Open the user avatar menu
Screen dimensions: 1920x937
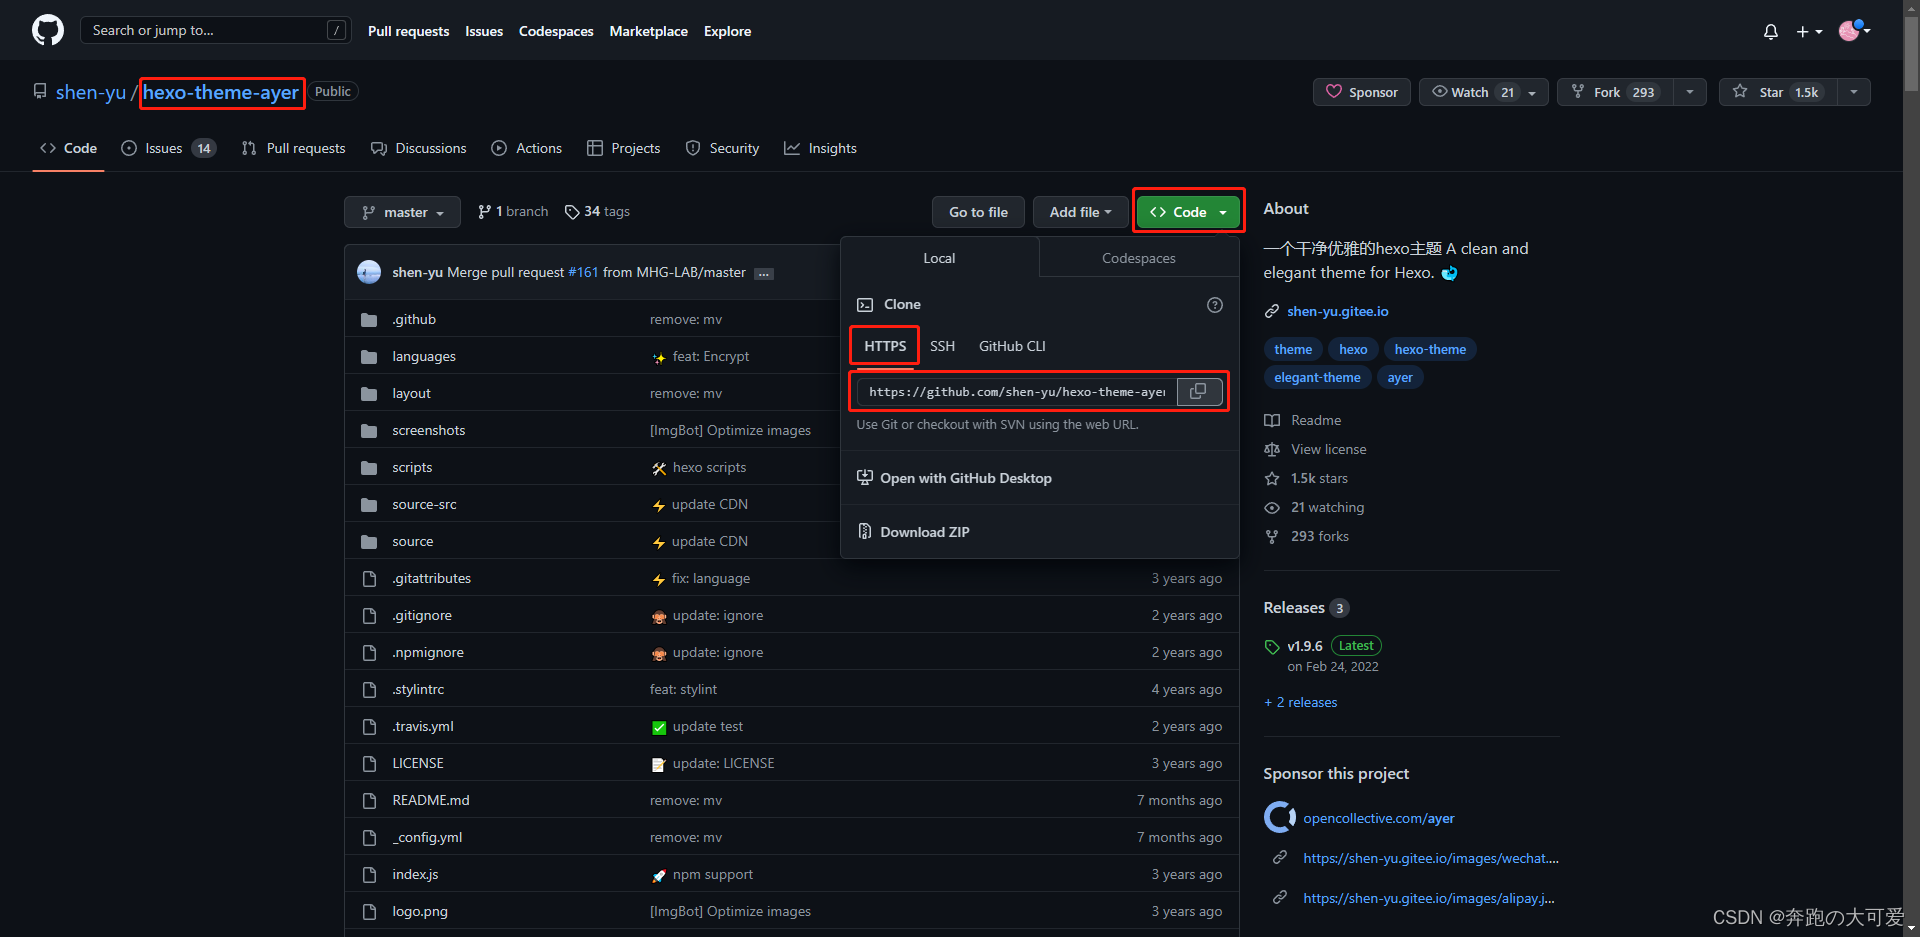[x=1853, y=31]
